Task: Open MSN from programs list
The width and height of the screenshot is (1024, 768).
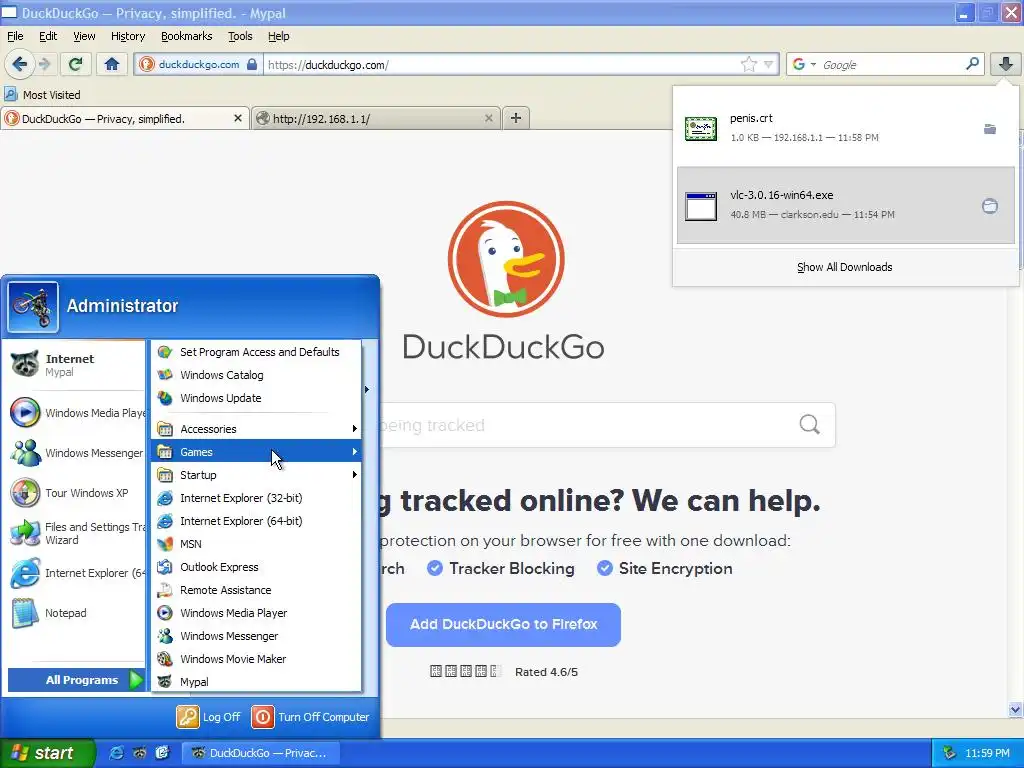Action: click(256, 544)
